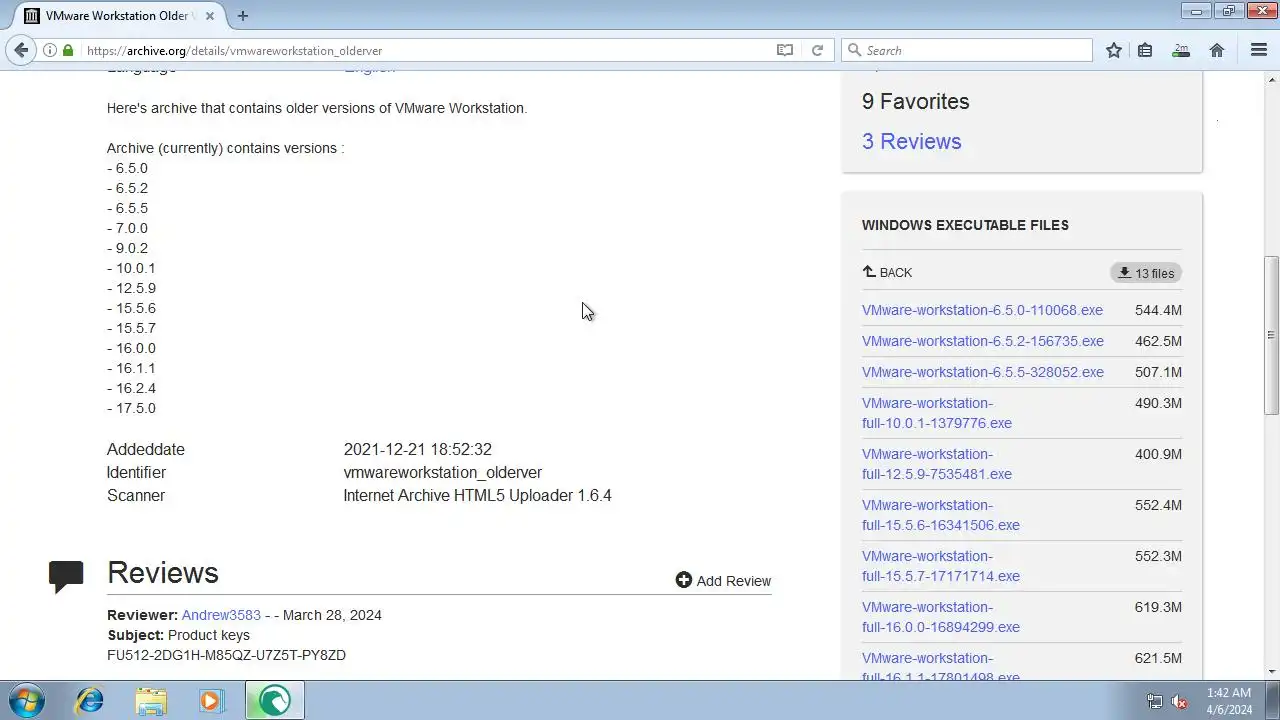Download VMware-workstation-full-12.5.9-7535481.exe
Viewport: 1280px width, 720px height.
coord(937,464)
